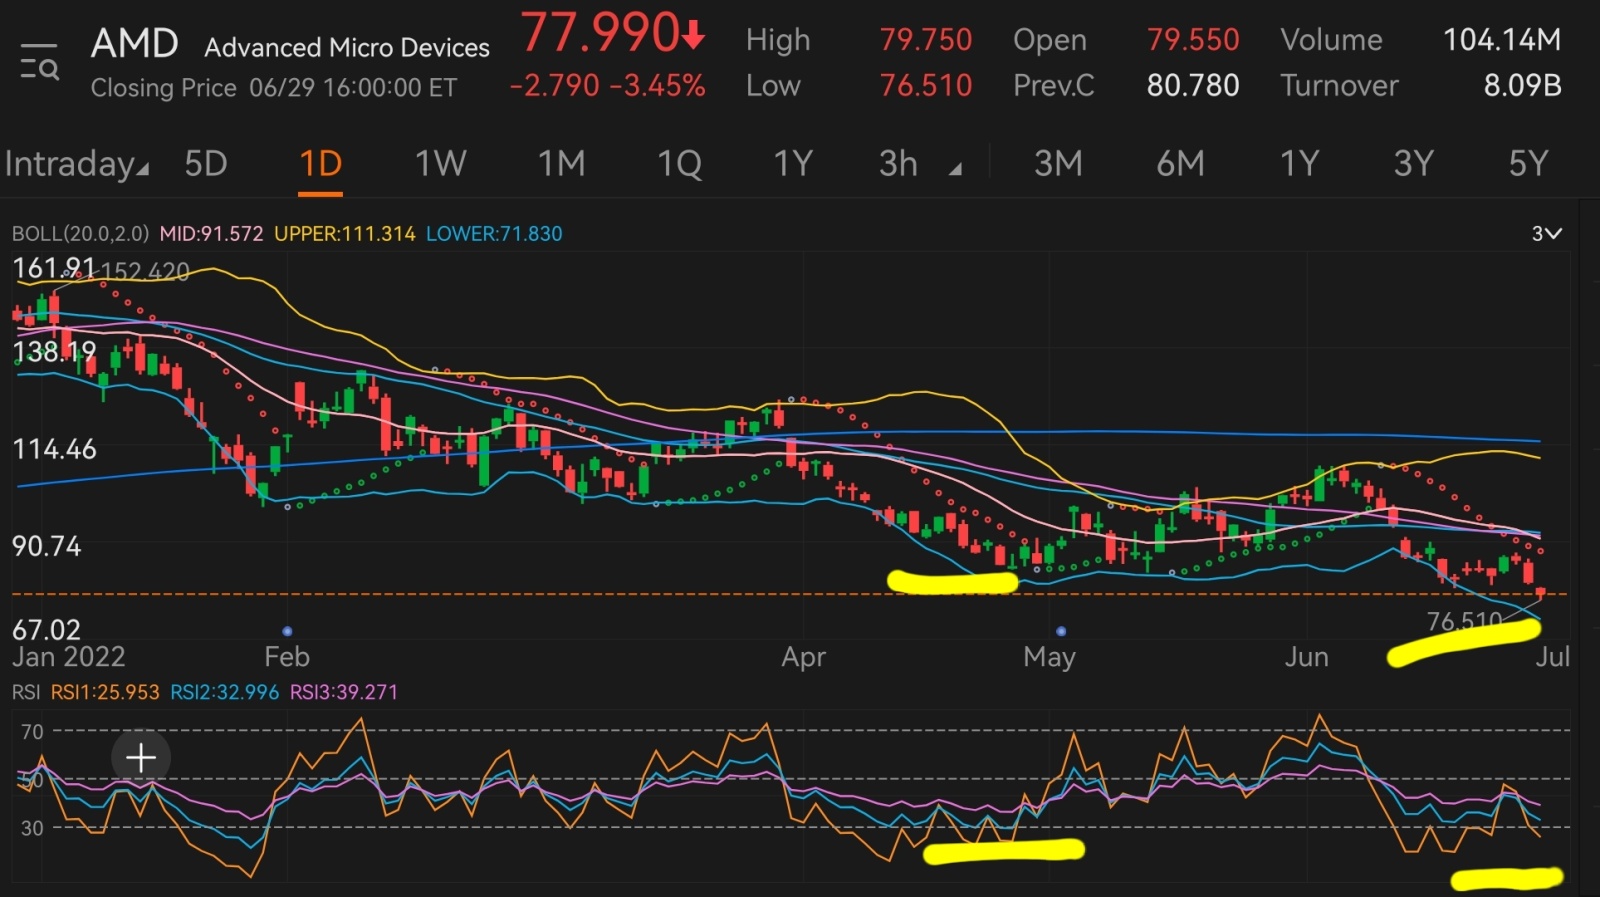Tap the Apr date axis label

click(803, 657)
